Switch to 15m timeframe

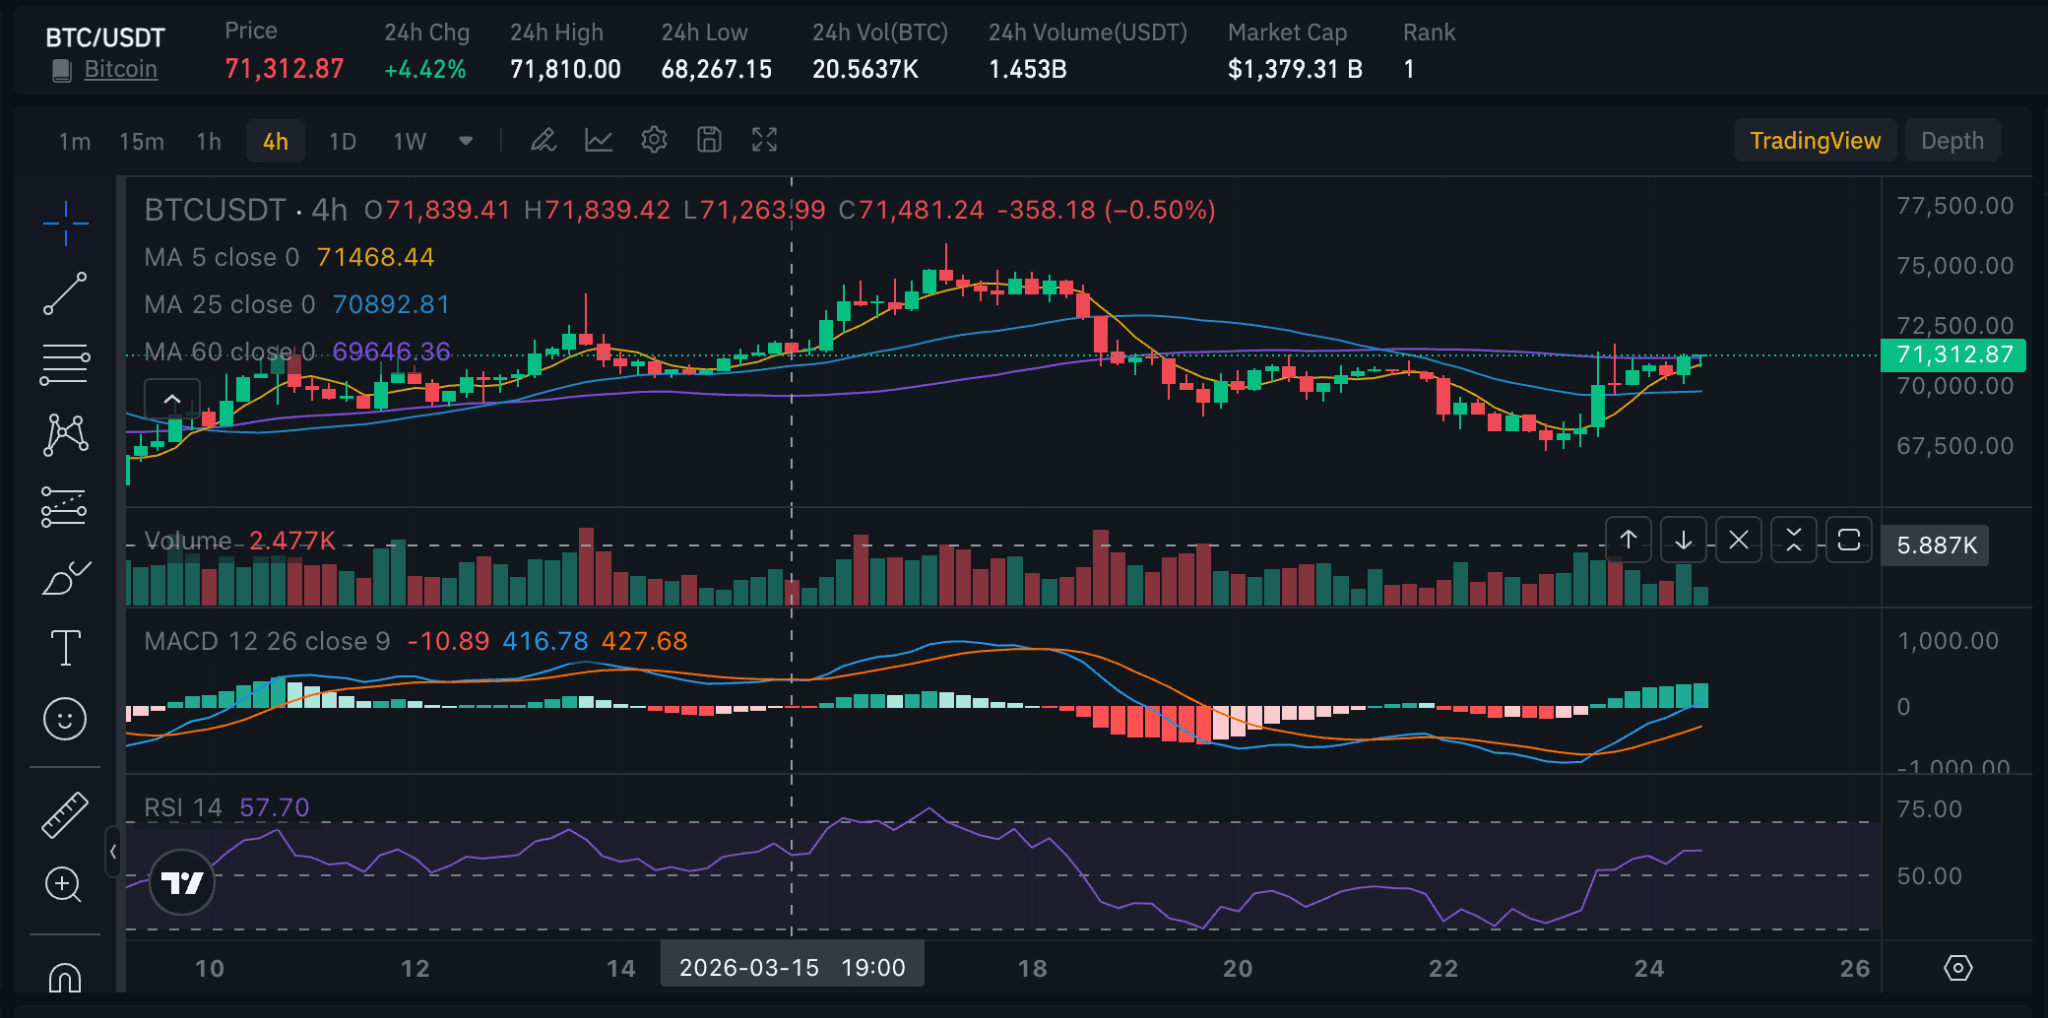coord(141,141)
